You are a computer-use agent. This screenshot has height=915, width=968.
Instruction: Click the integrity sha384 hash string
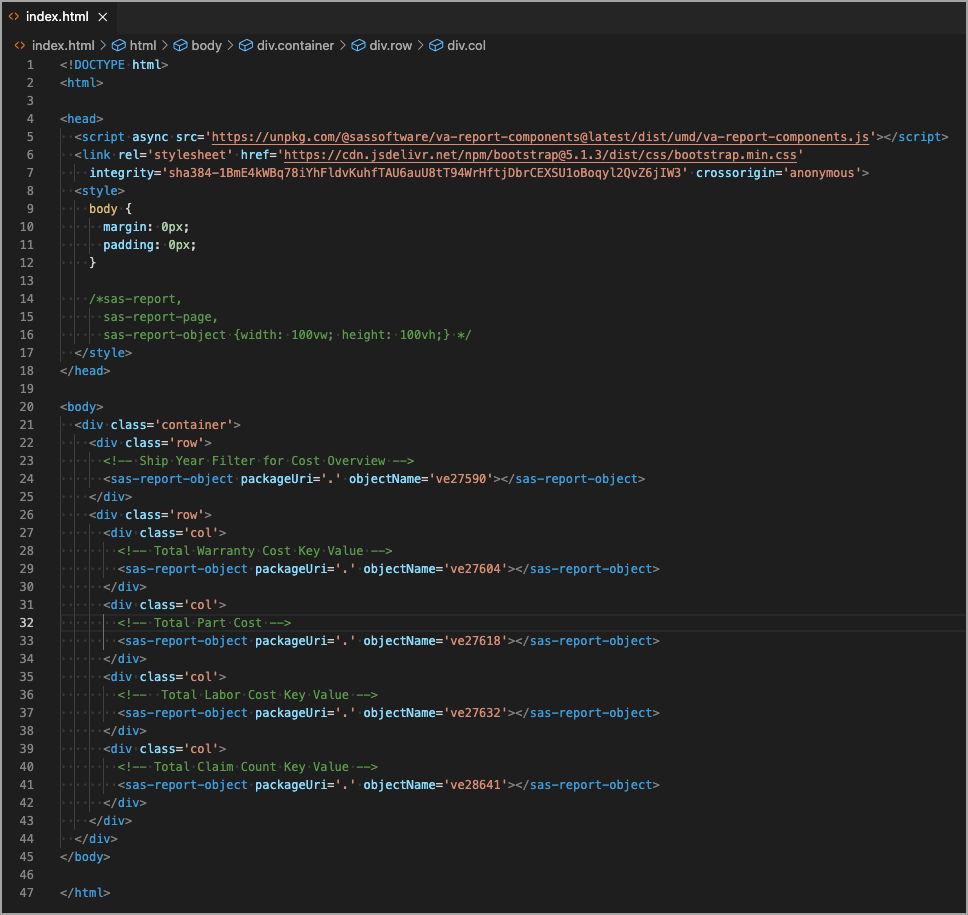tap(426, 173)
